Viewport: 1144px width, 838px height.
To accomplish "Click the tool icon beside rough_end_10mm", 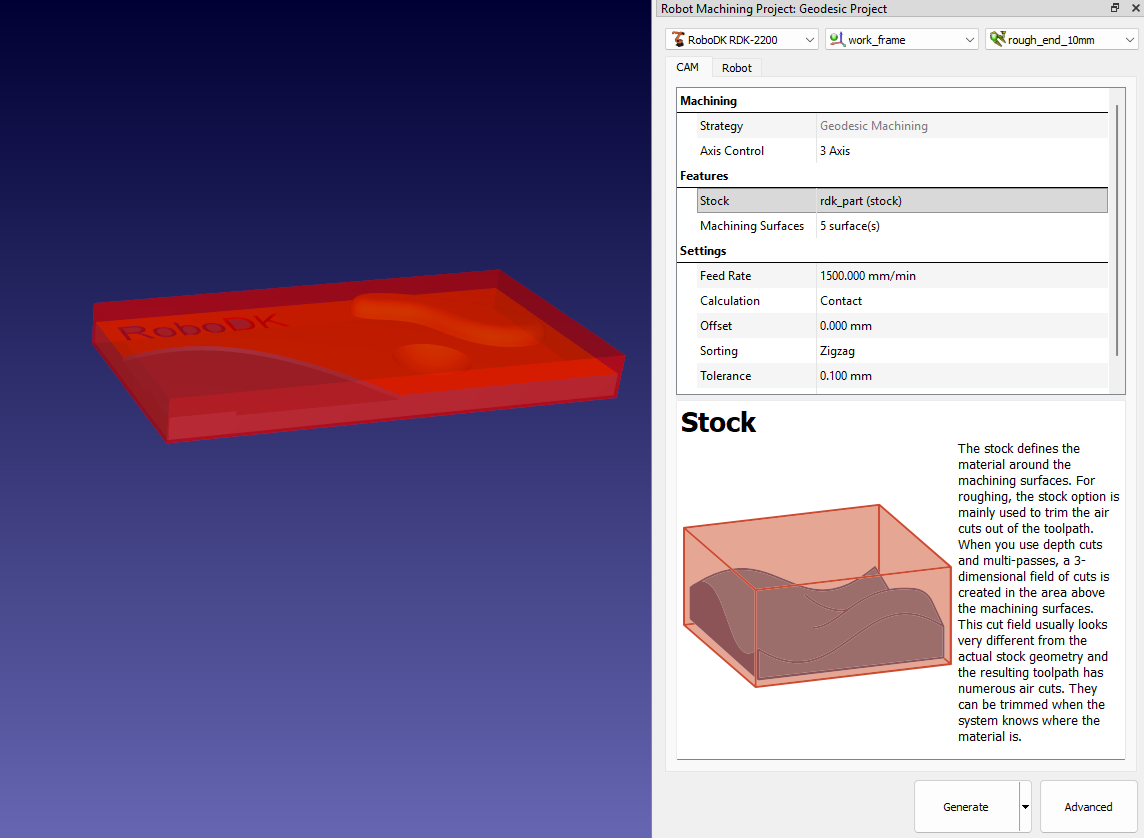I will [997, 40].
